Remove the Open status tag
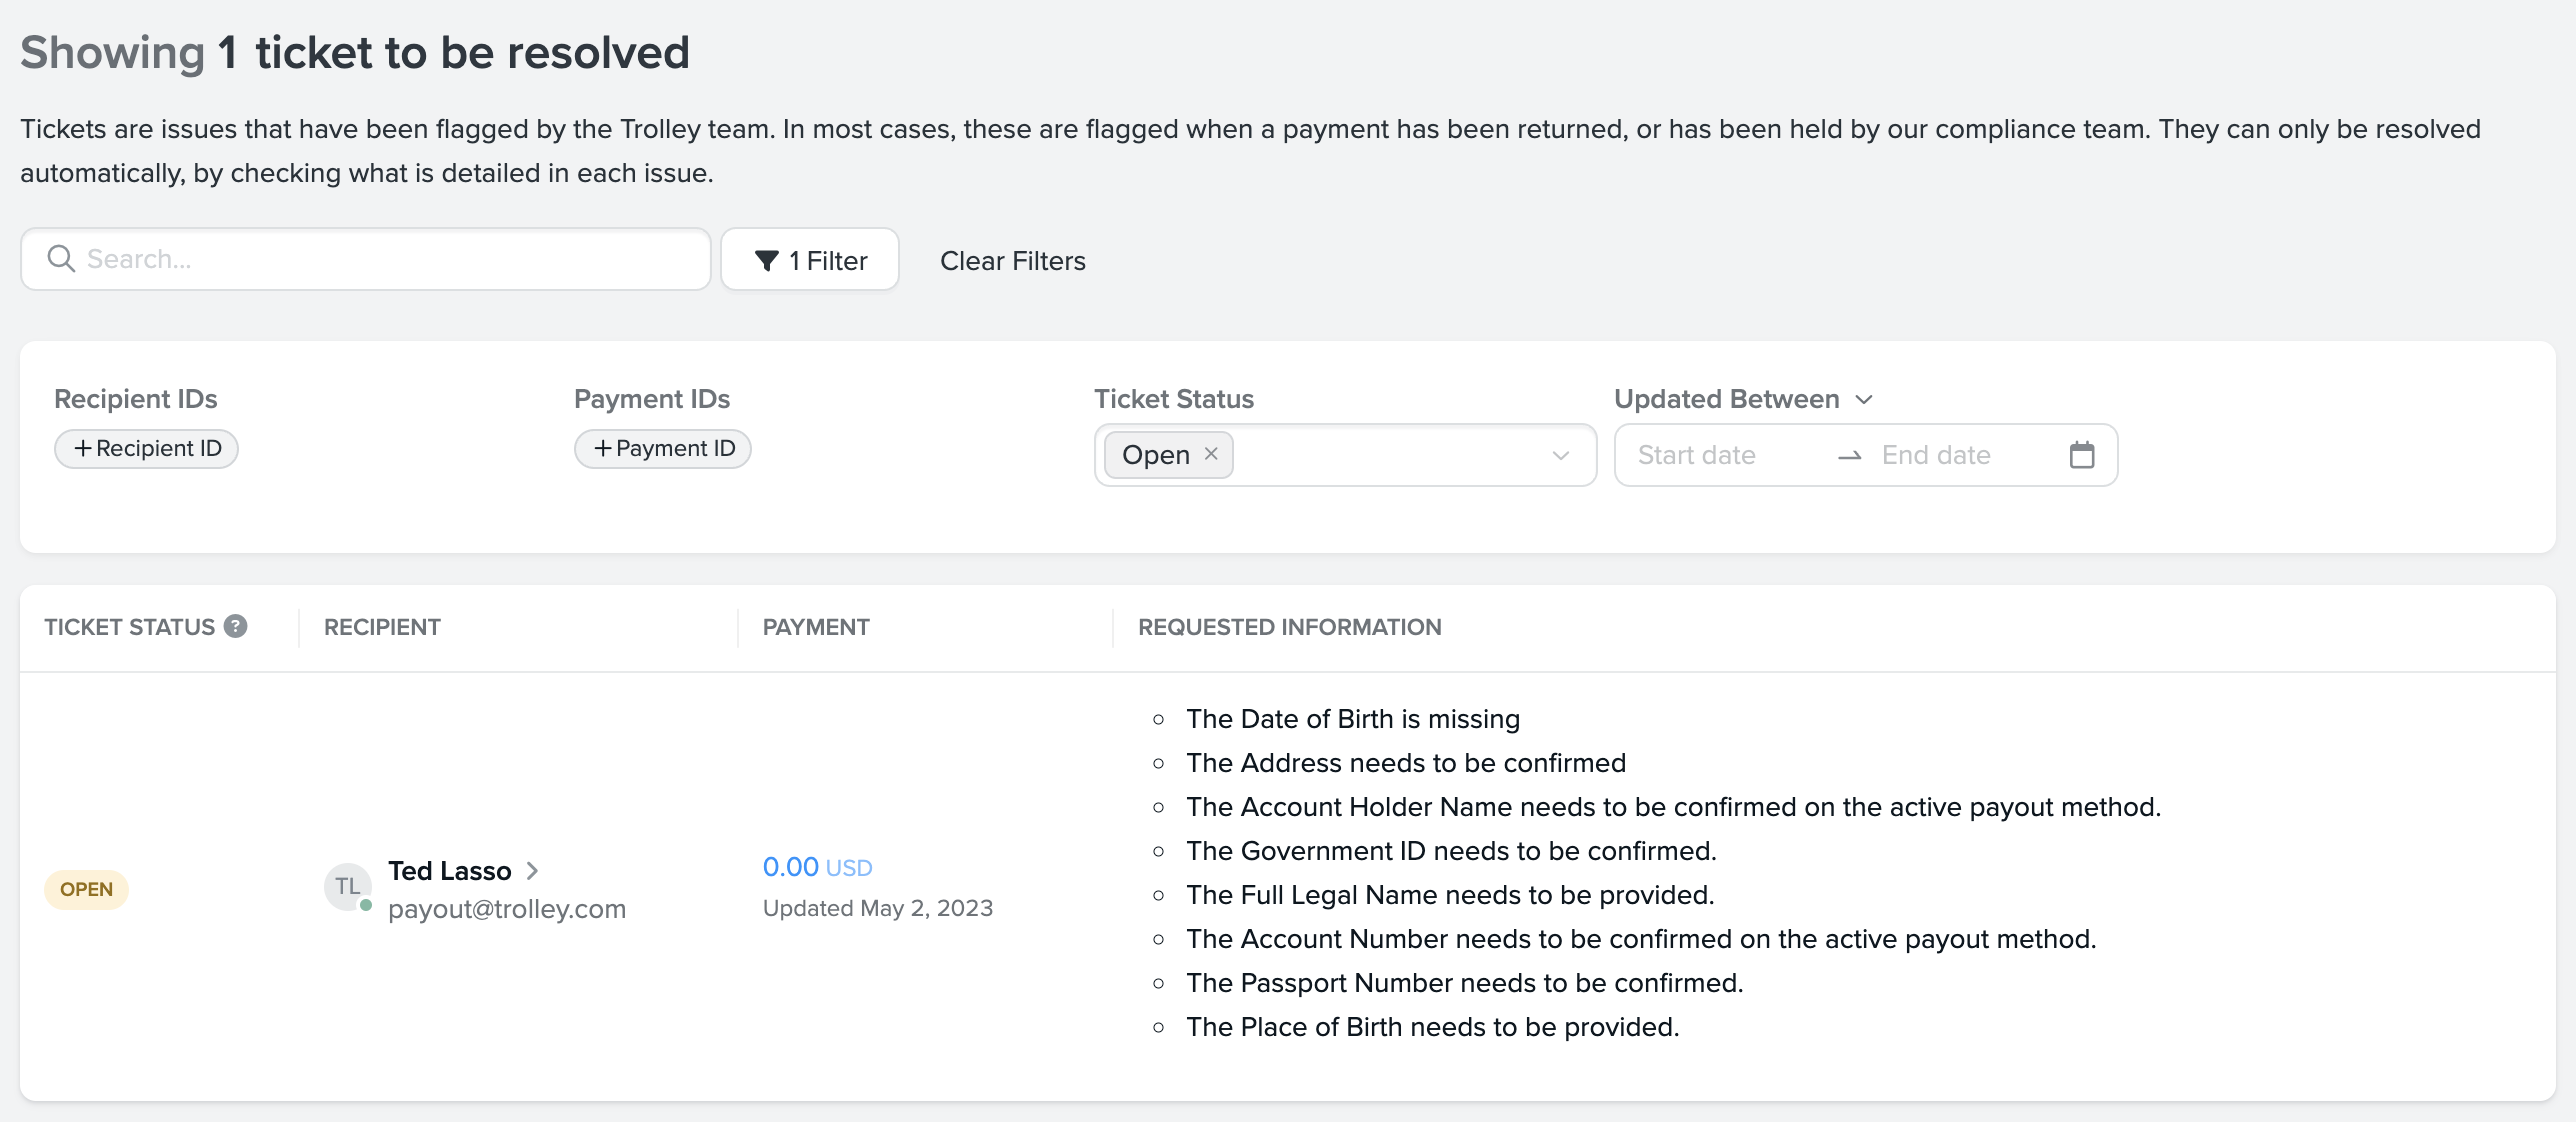Viewport: 2576px width, 1122px height. [1211, 454]
